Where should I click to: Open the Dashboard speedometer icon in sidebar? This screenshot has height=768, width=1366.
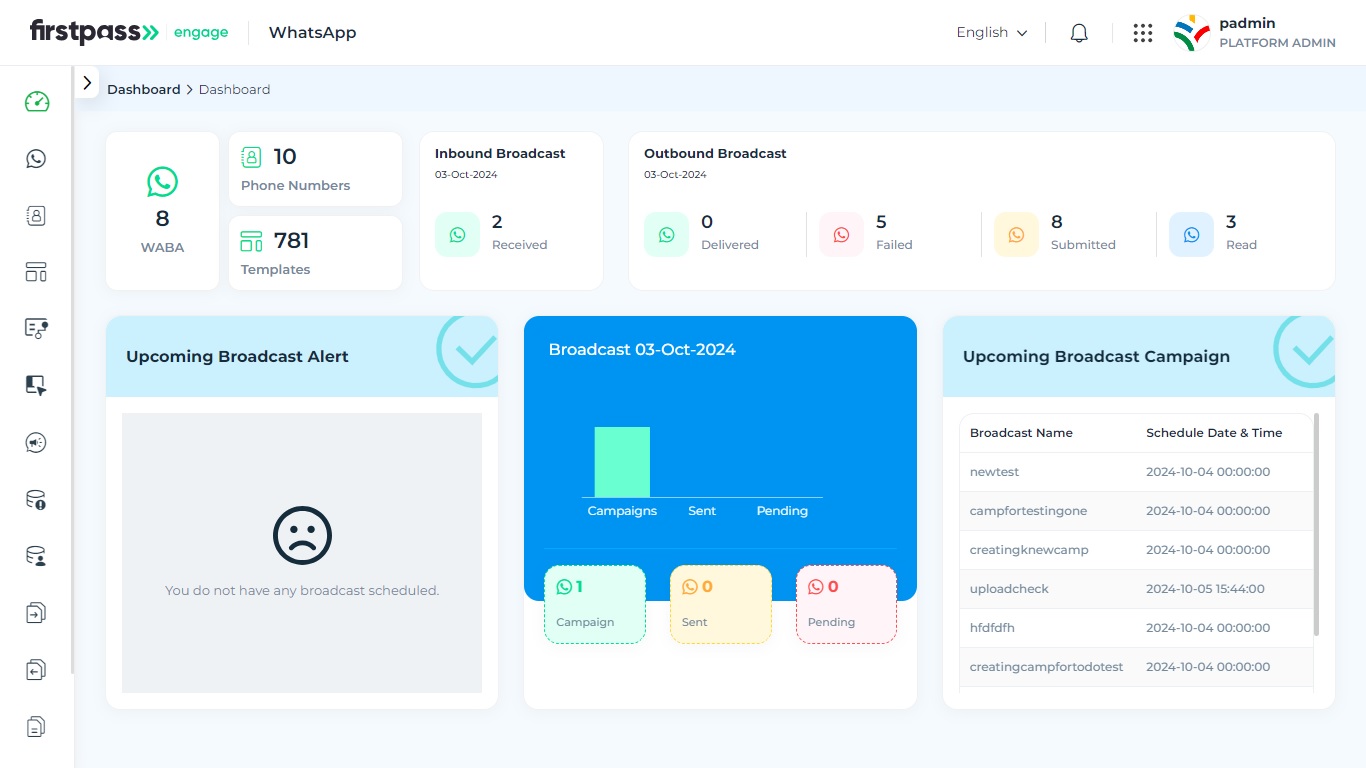36,101
